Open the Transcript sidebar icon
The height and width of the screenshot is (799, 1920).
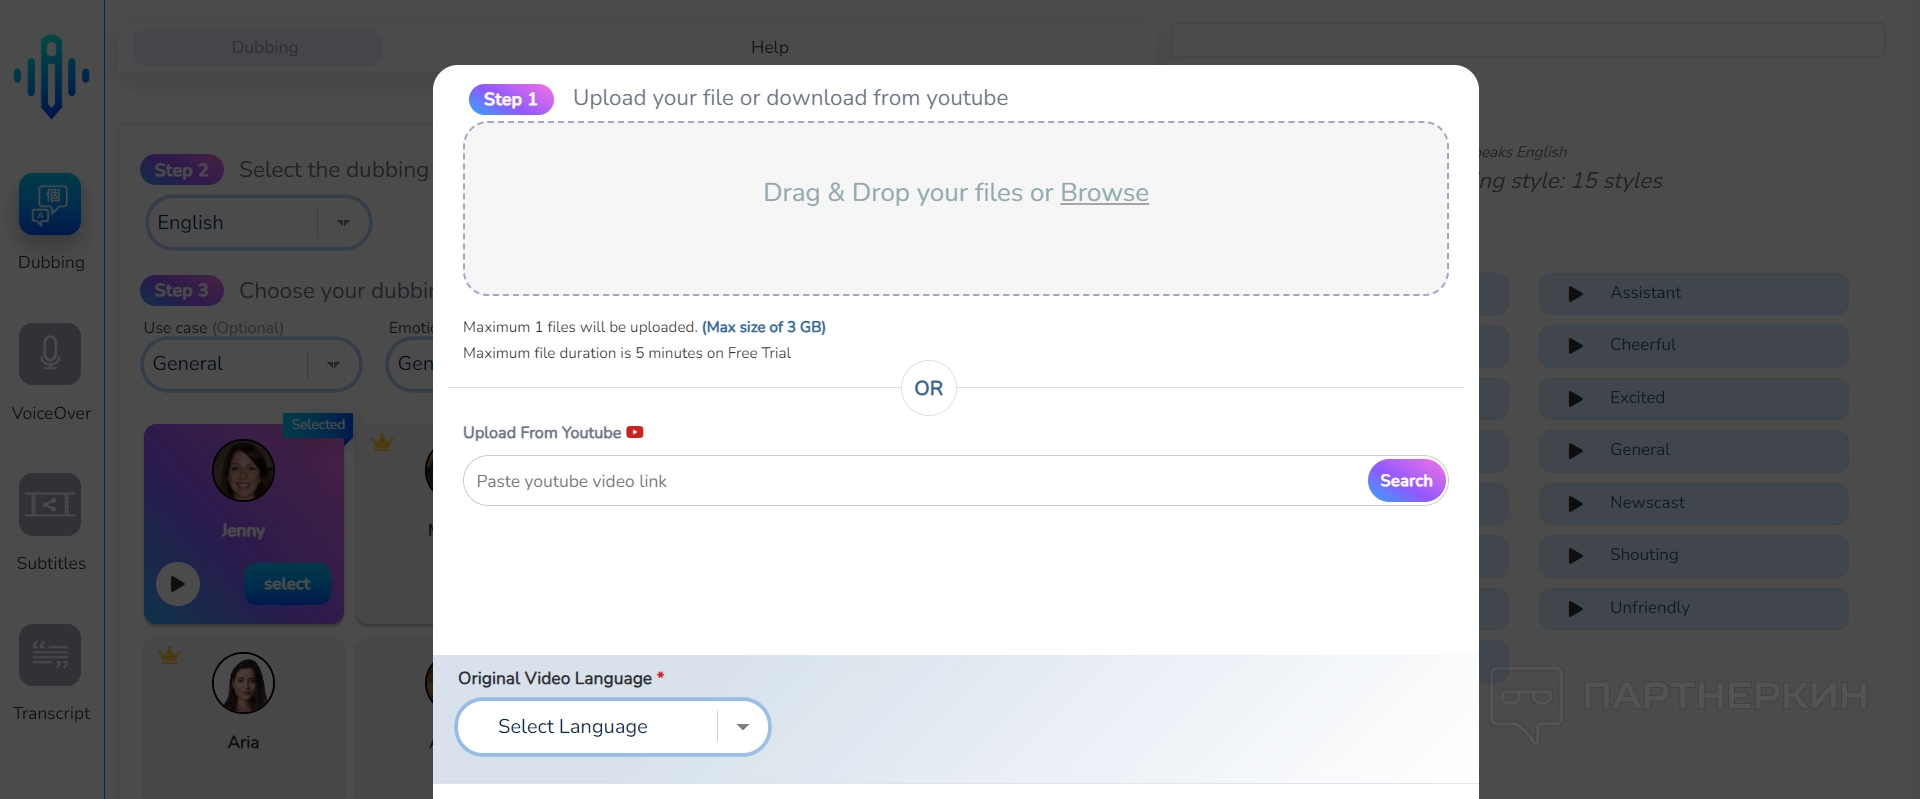50,655
